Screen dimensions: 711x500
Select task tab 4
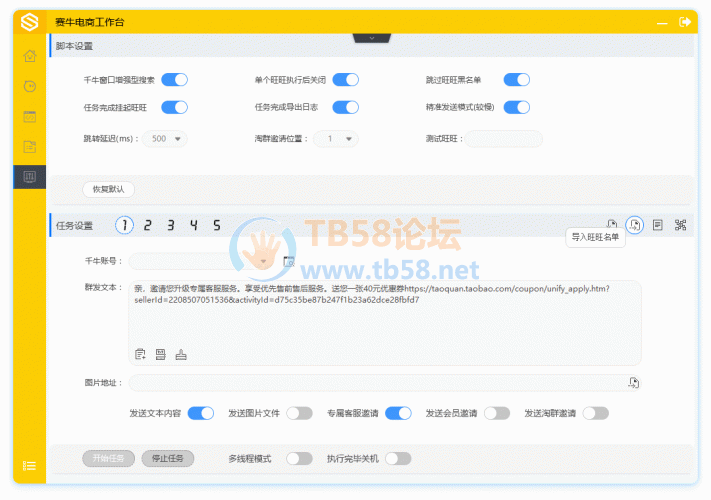(x=194, y=225)
